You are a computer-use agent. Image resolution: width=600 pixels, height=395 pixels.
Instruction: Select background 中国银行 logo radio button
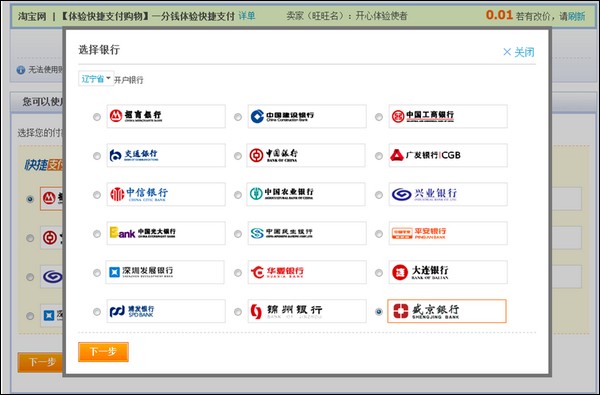[30, 238]
